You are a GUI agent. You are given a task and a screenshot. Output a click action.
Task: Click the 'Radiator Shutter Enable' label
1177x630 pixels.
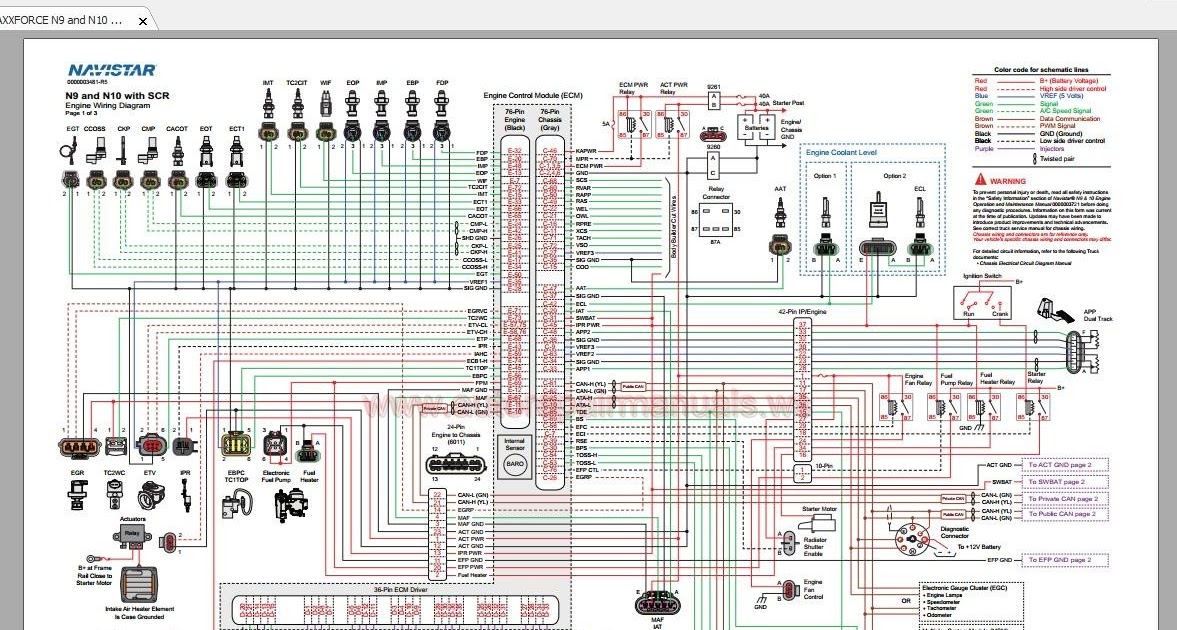pos(814,547)
